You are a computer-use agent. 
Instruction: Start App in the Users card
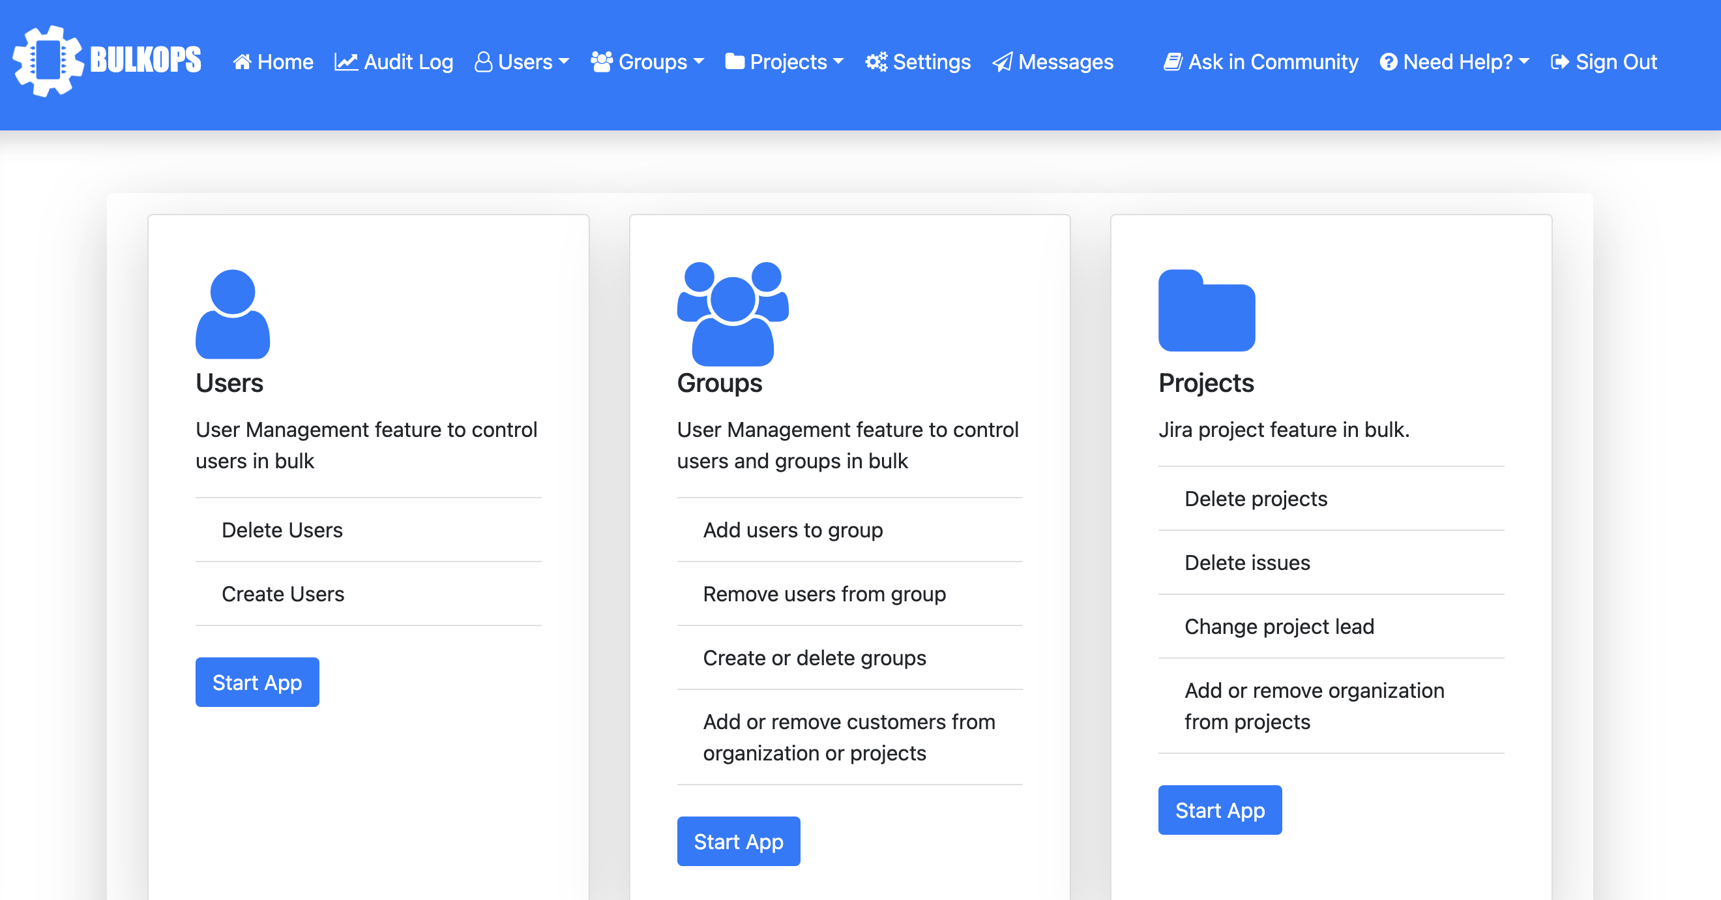click(257, 682)
